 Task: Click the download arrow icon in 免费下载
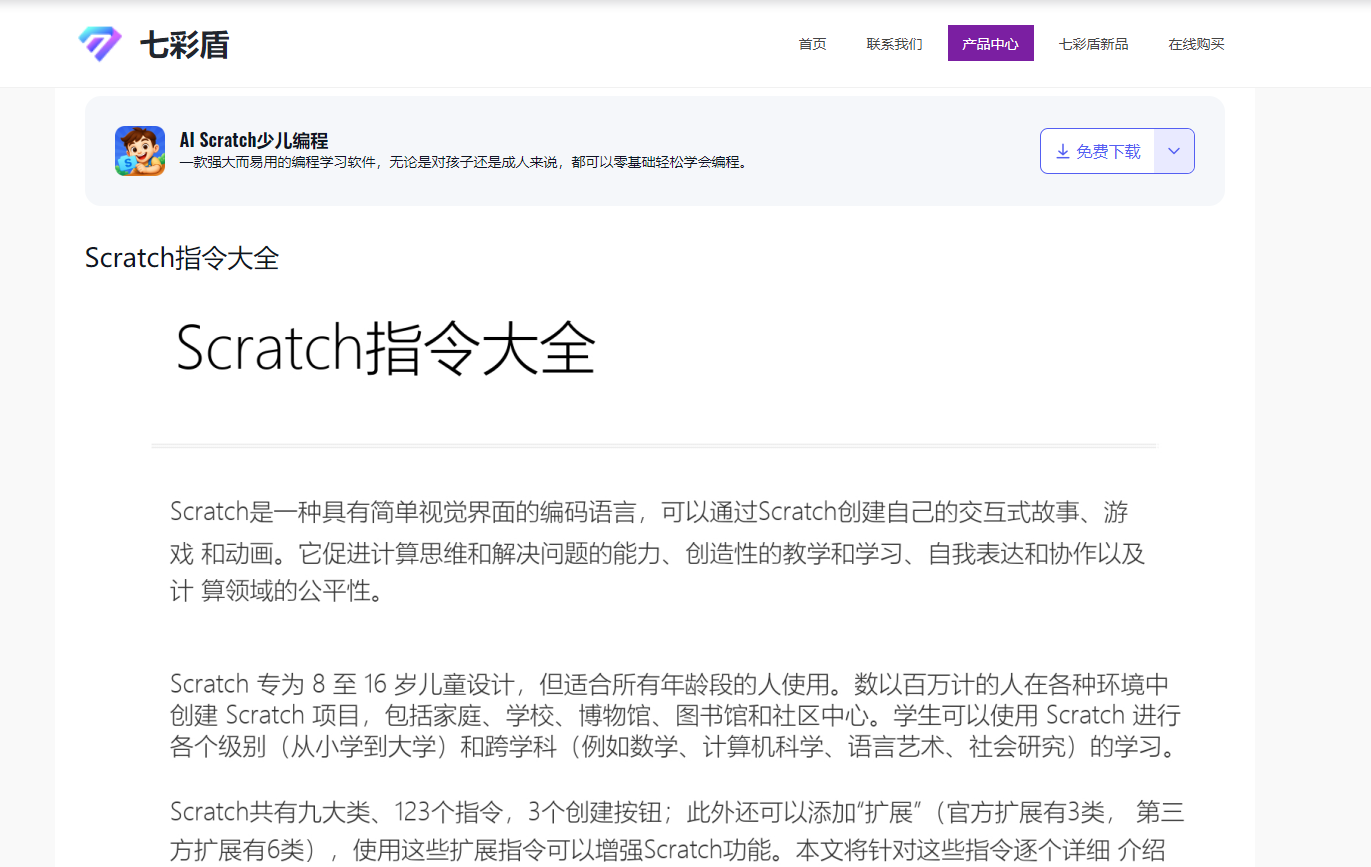pyautogui.click(x=1063, y=152)
